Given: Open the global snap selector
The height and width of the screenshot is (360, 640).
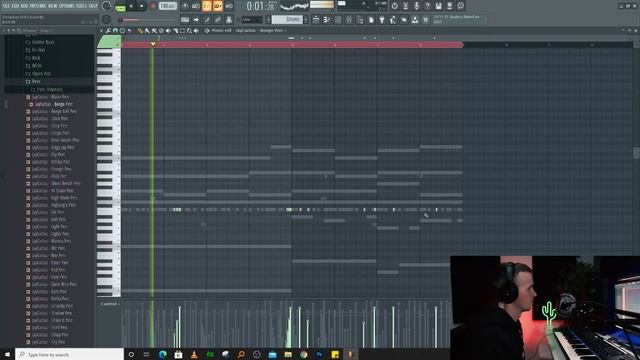Looking at the screenshot, I should pyautogui.click(x=252, y=20).
